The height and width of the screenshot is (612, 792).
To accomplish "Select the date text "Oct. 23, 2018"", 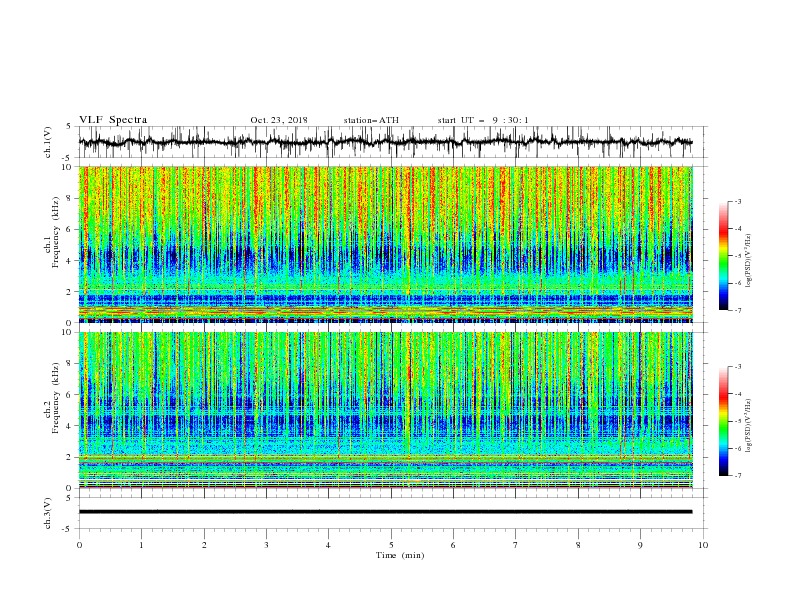I will [x=279, y=120].
